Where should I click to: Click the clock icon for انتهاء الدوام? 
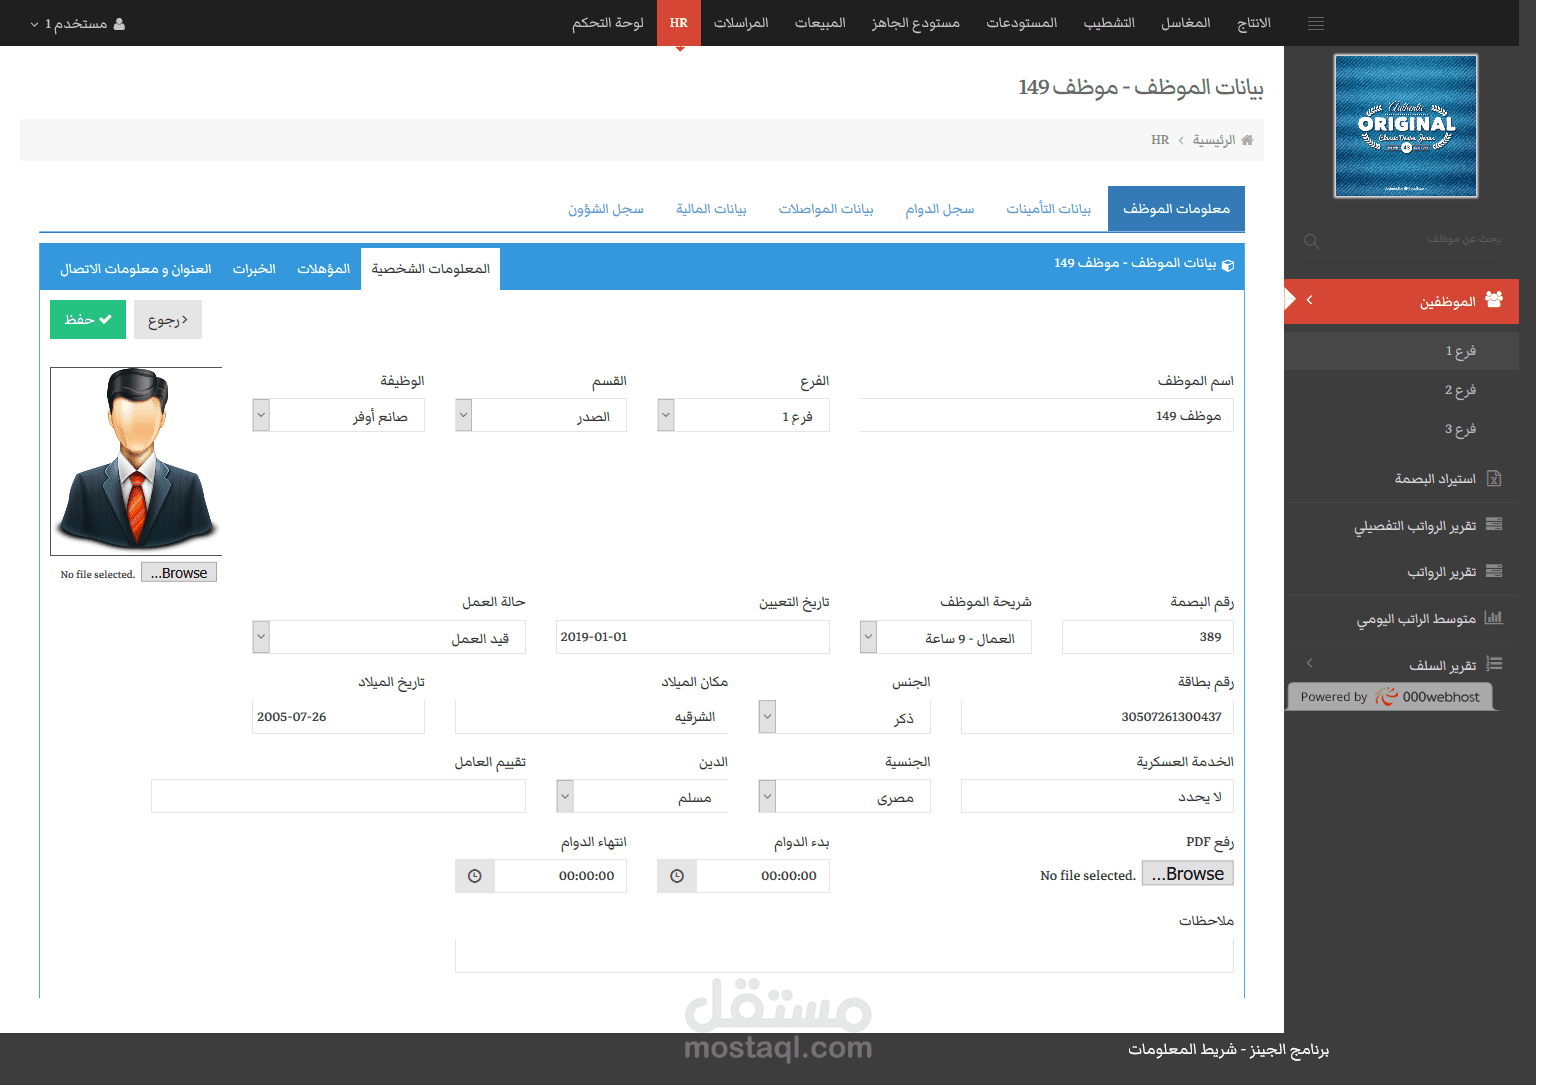475,876
